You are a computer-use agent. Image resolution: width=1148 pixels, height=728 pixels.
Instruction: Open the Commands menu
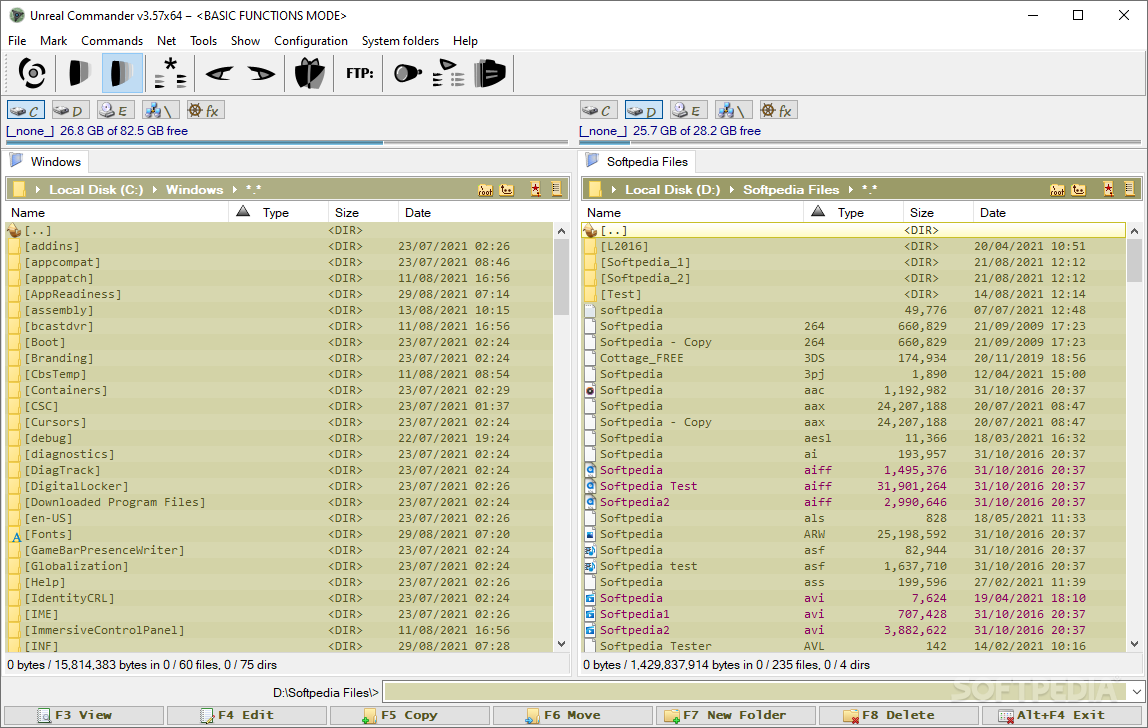[x=112, y=41]
